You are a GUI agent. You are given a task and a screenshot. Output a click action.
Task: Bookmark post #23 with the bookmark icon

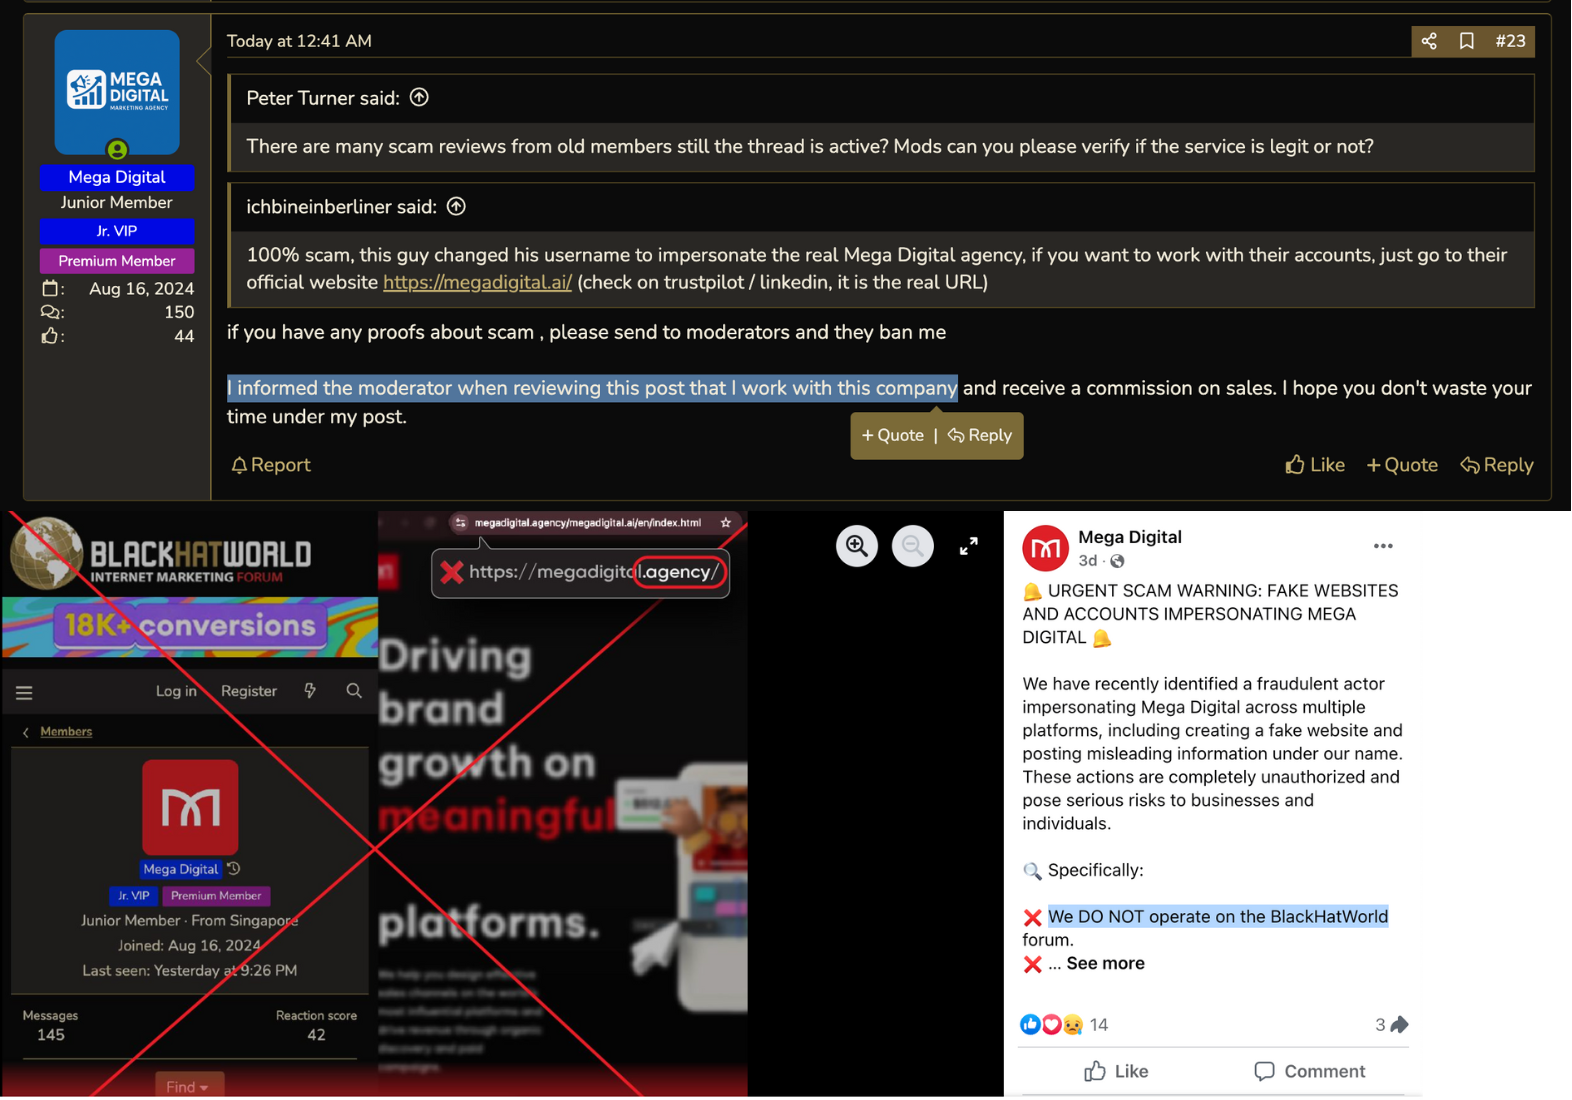[x=1466, y=41]
